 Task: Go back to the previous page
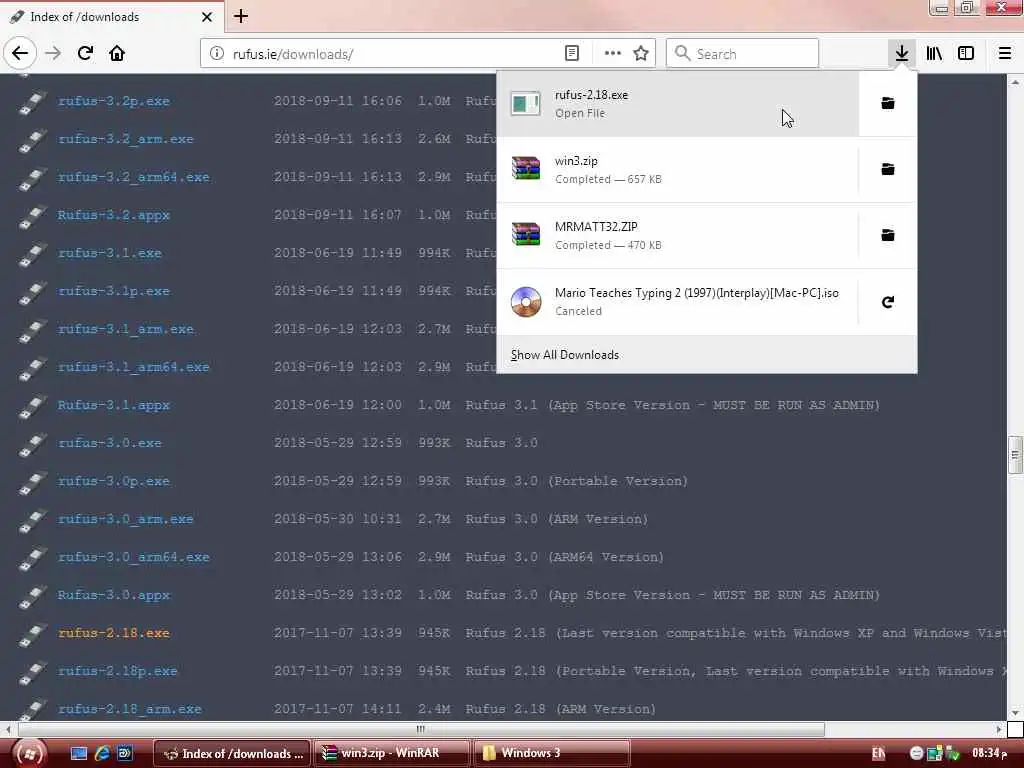[20, 53]
